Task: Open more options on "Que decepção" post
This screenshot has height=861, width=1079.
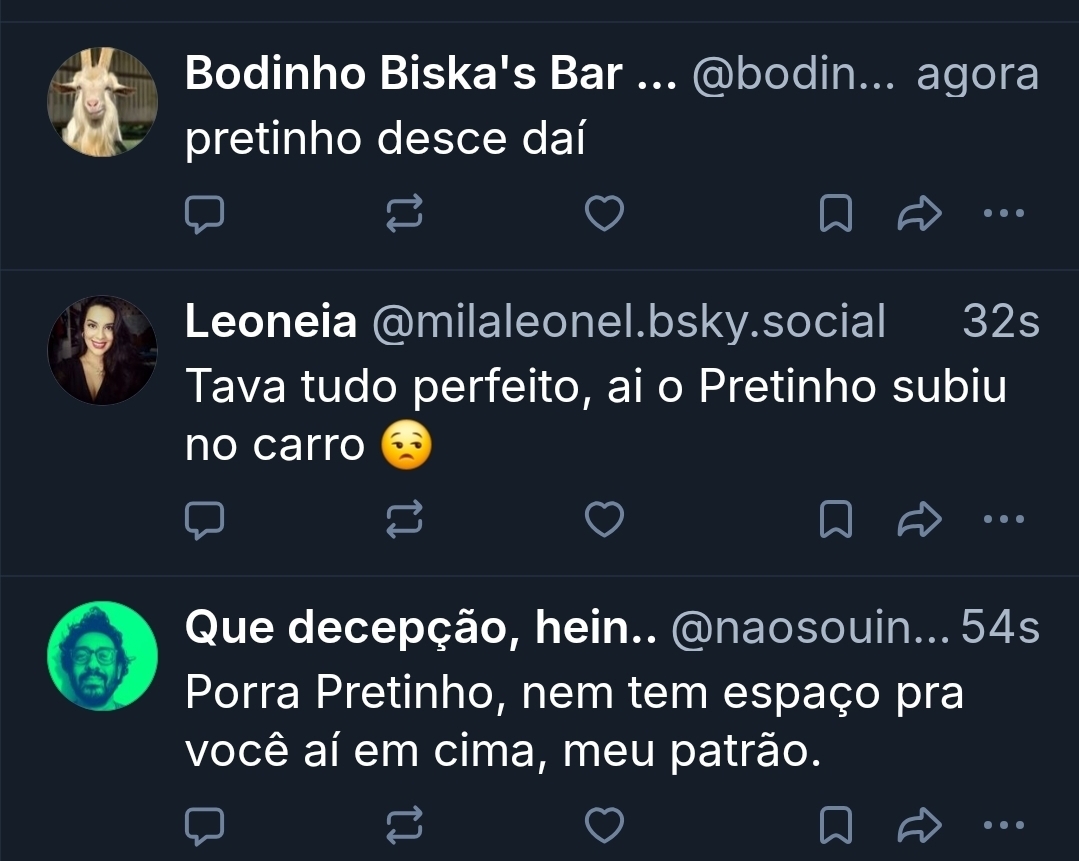Action: tap(1004, 824)
